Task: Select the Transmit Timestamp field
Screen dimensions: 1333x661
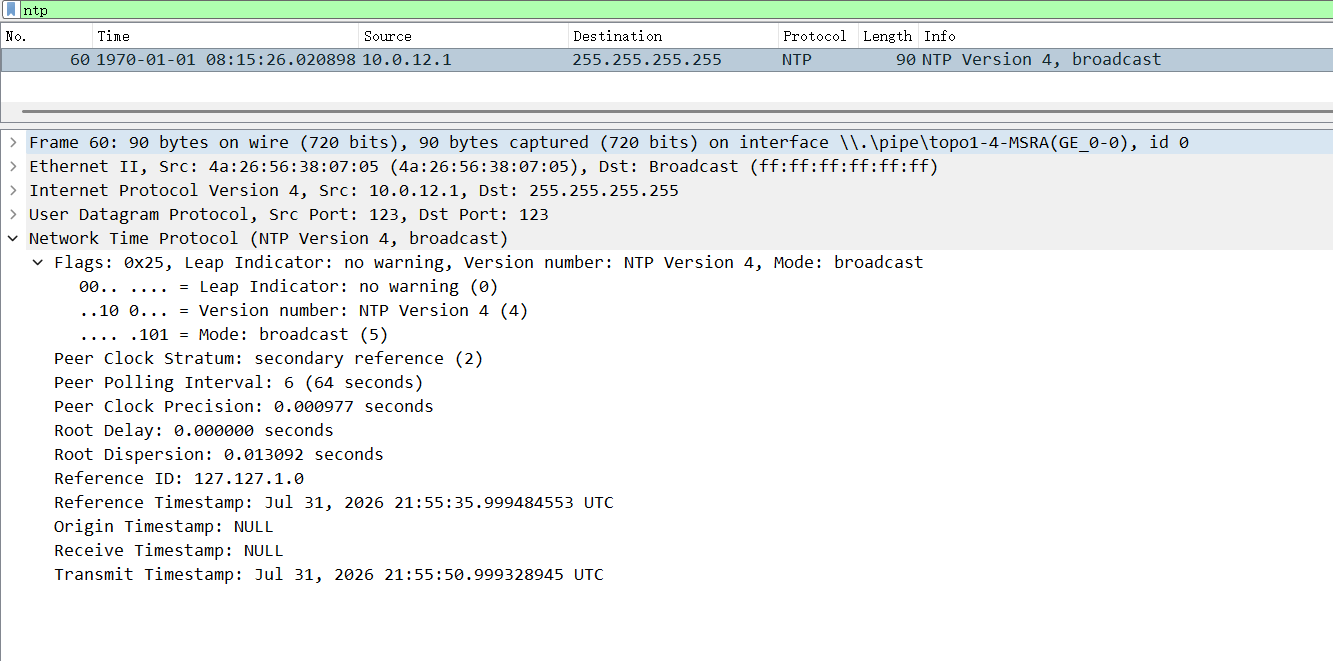Action: tap(329, 575)
